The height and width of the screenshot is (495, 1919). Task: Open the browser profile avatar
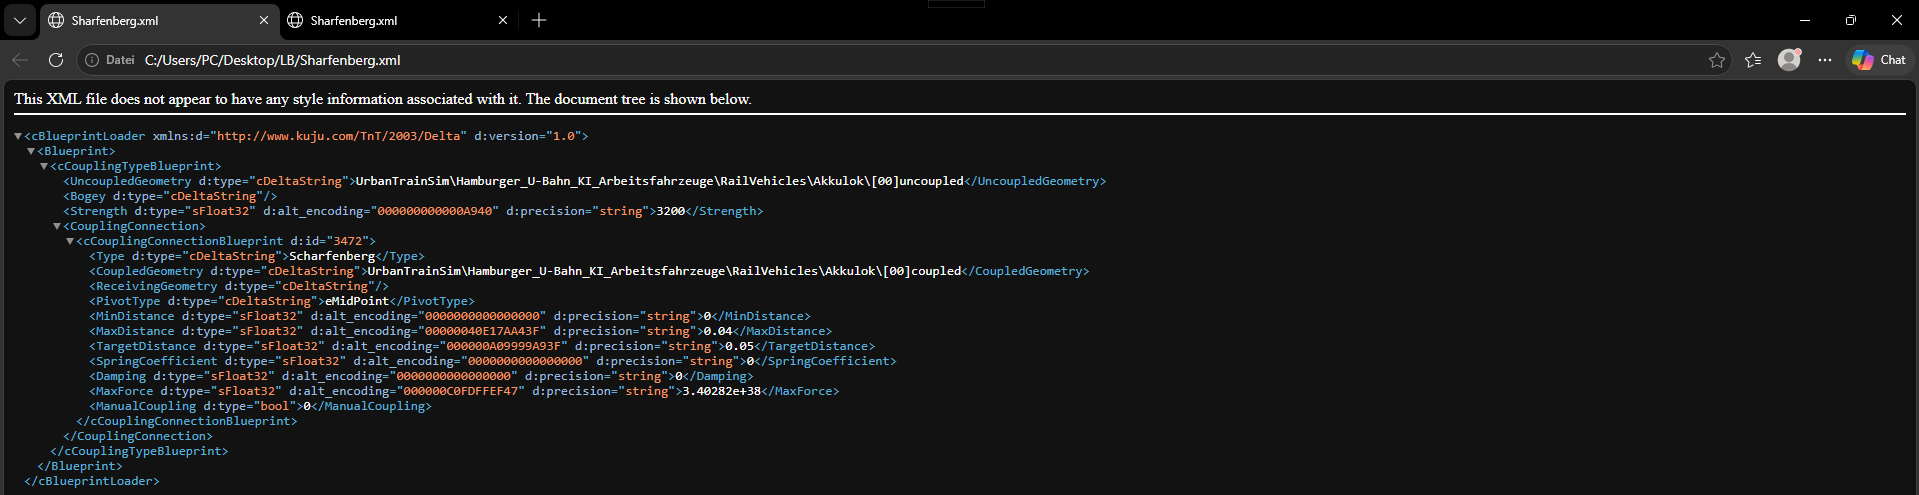(1789, 60)
